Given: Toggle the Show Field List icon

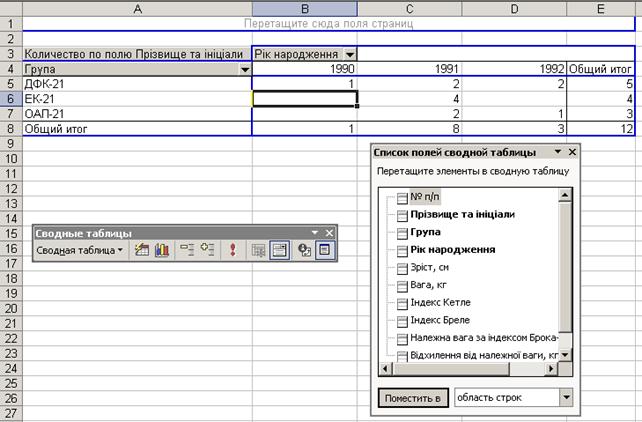Looking at the screenshot, I should coord(325,250).
